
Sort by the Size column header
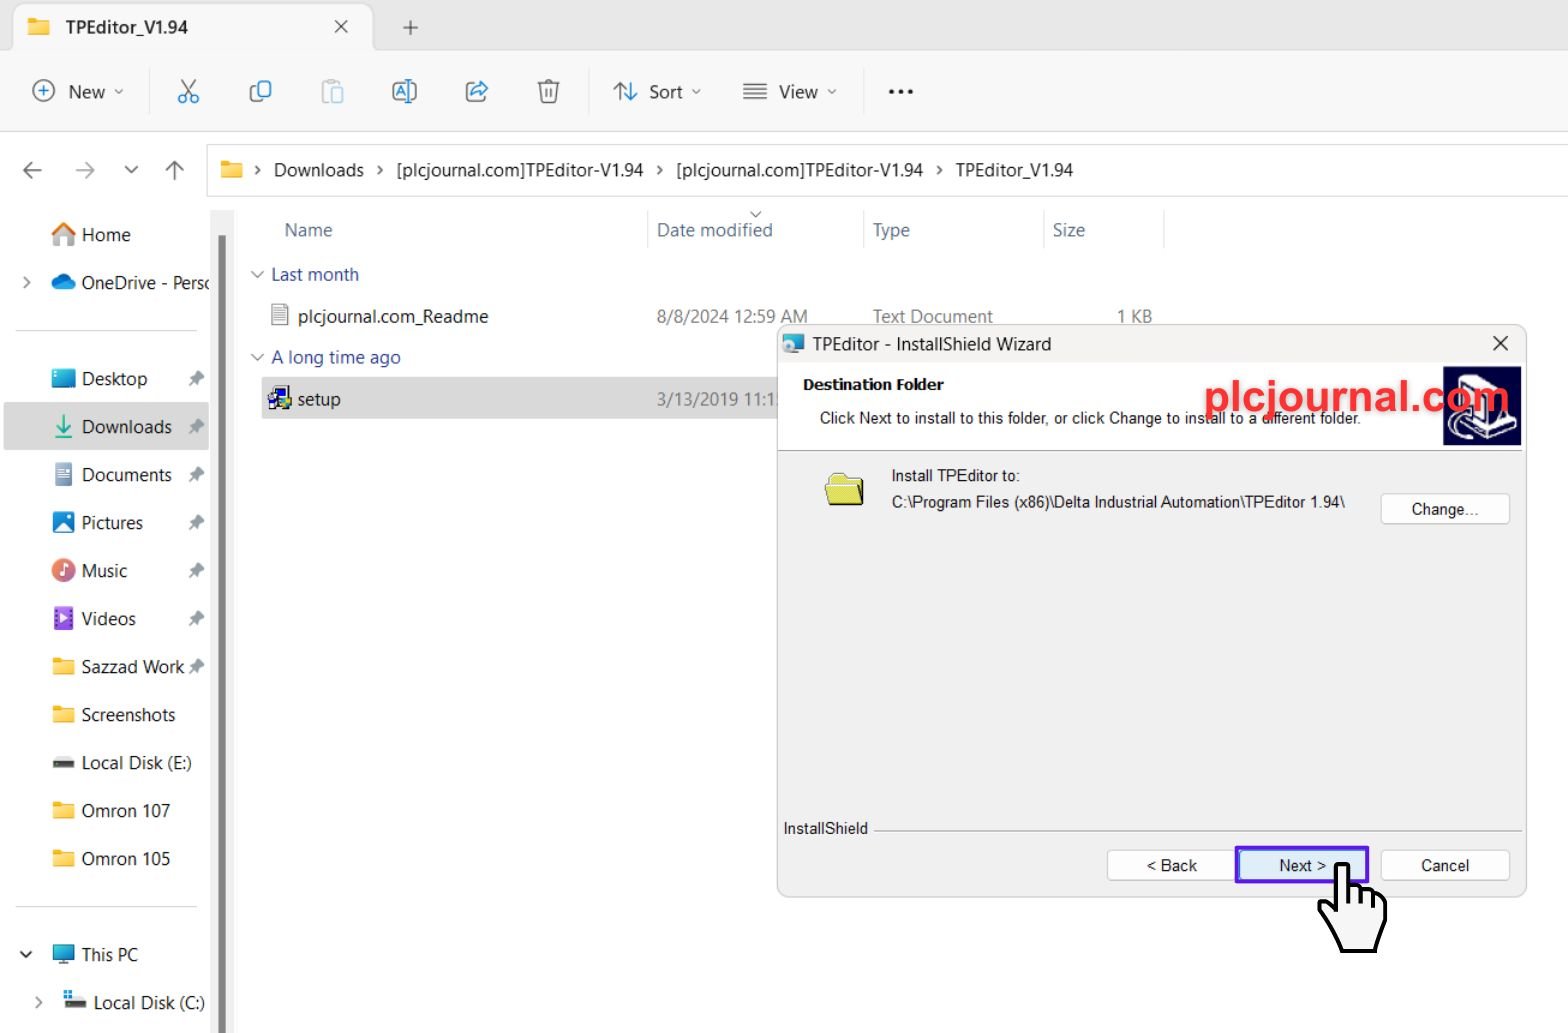tap(1068, 230)
